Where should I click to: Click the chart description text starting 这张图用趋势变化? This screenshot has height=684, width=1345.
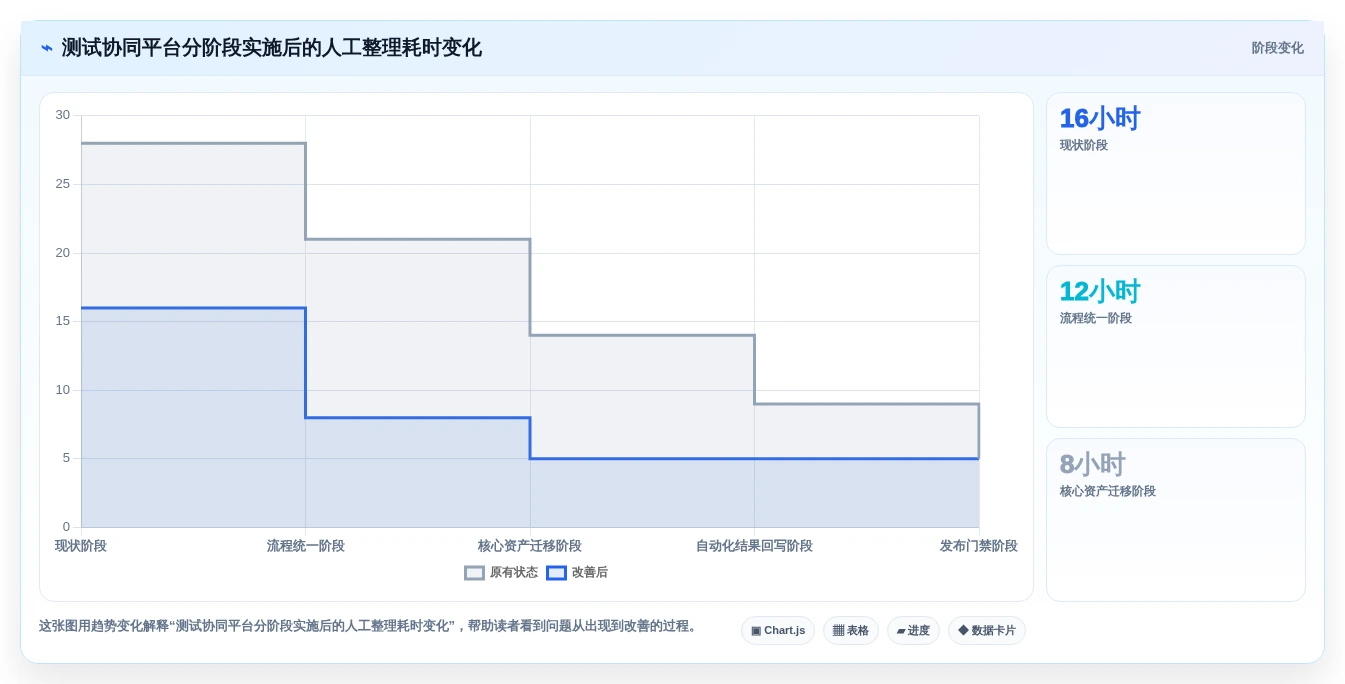coord(369,626)
